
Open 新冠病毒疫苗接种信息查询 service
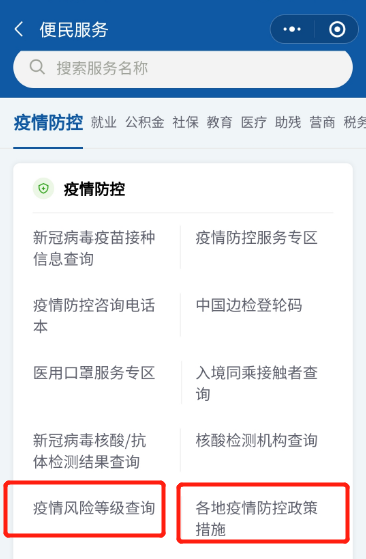(94, 248)
